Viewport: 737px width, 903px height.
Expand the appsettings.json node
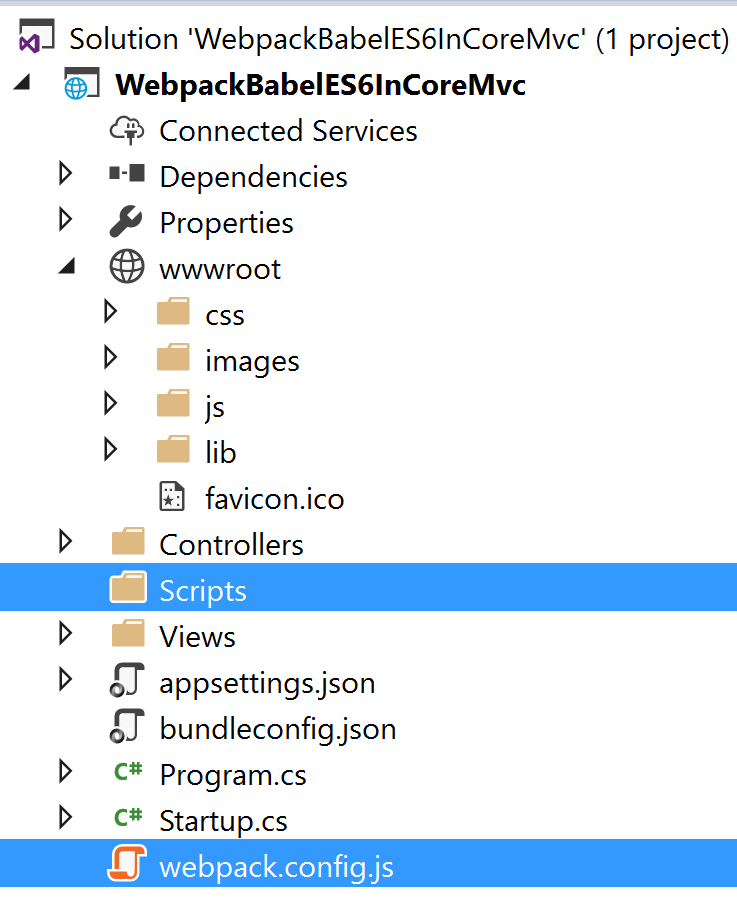(65, 682)
